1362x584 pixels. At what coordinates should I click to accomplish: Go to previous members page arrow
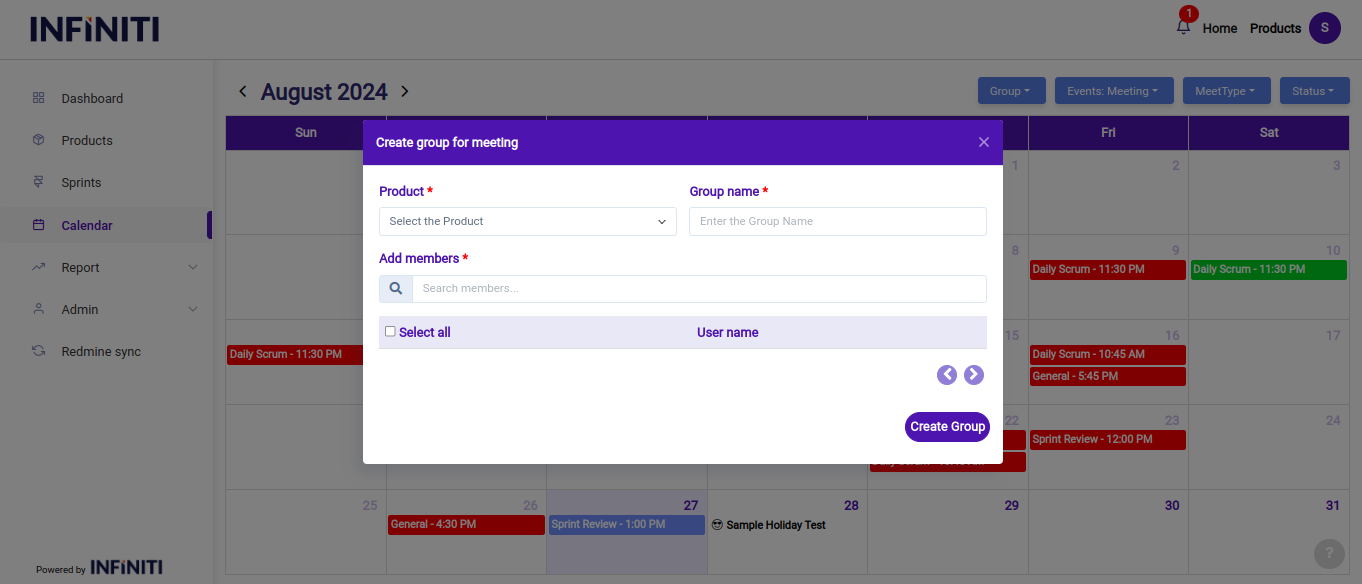[x=947, y=375]
